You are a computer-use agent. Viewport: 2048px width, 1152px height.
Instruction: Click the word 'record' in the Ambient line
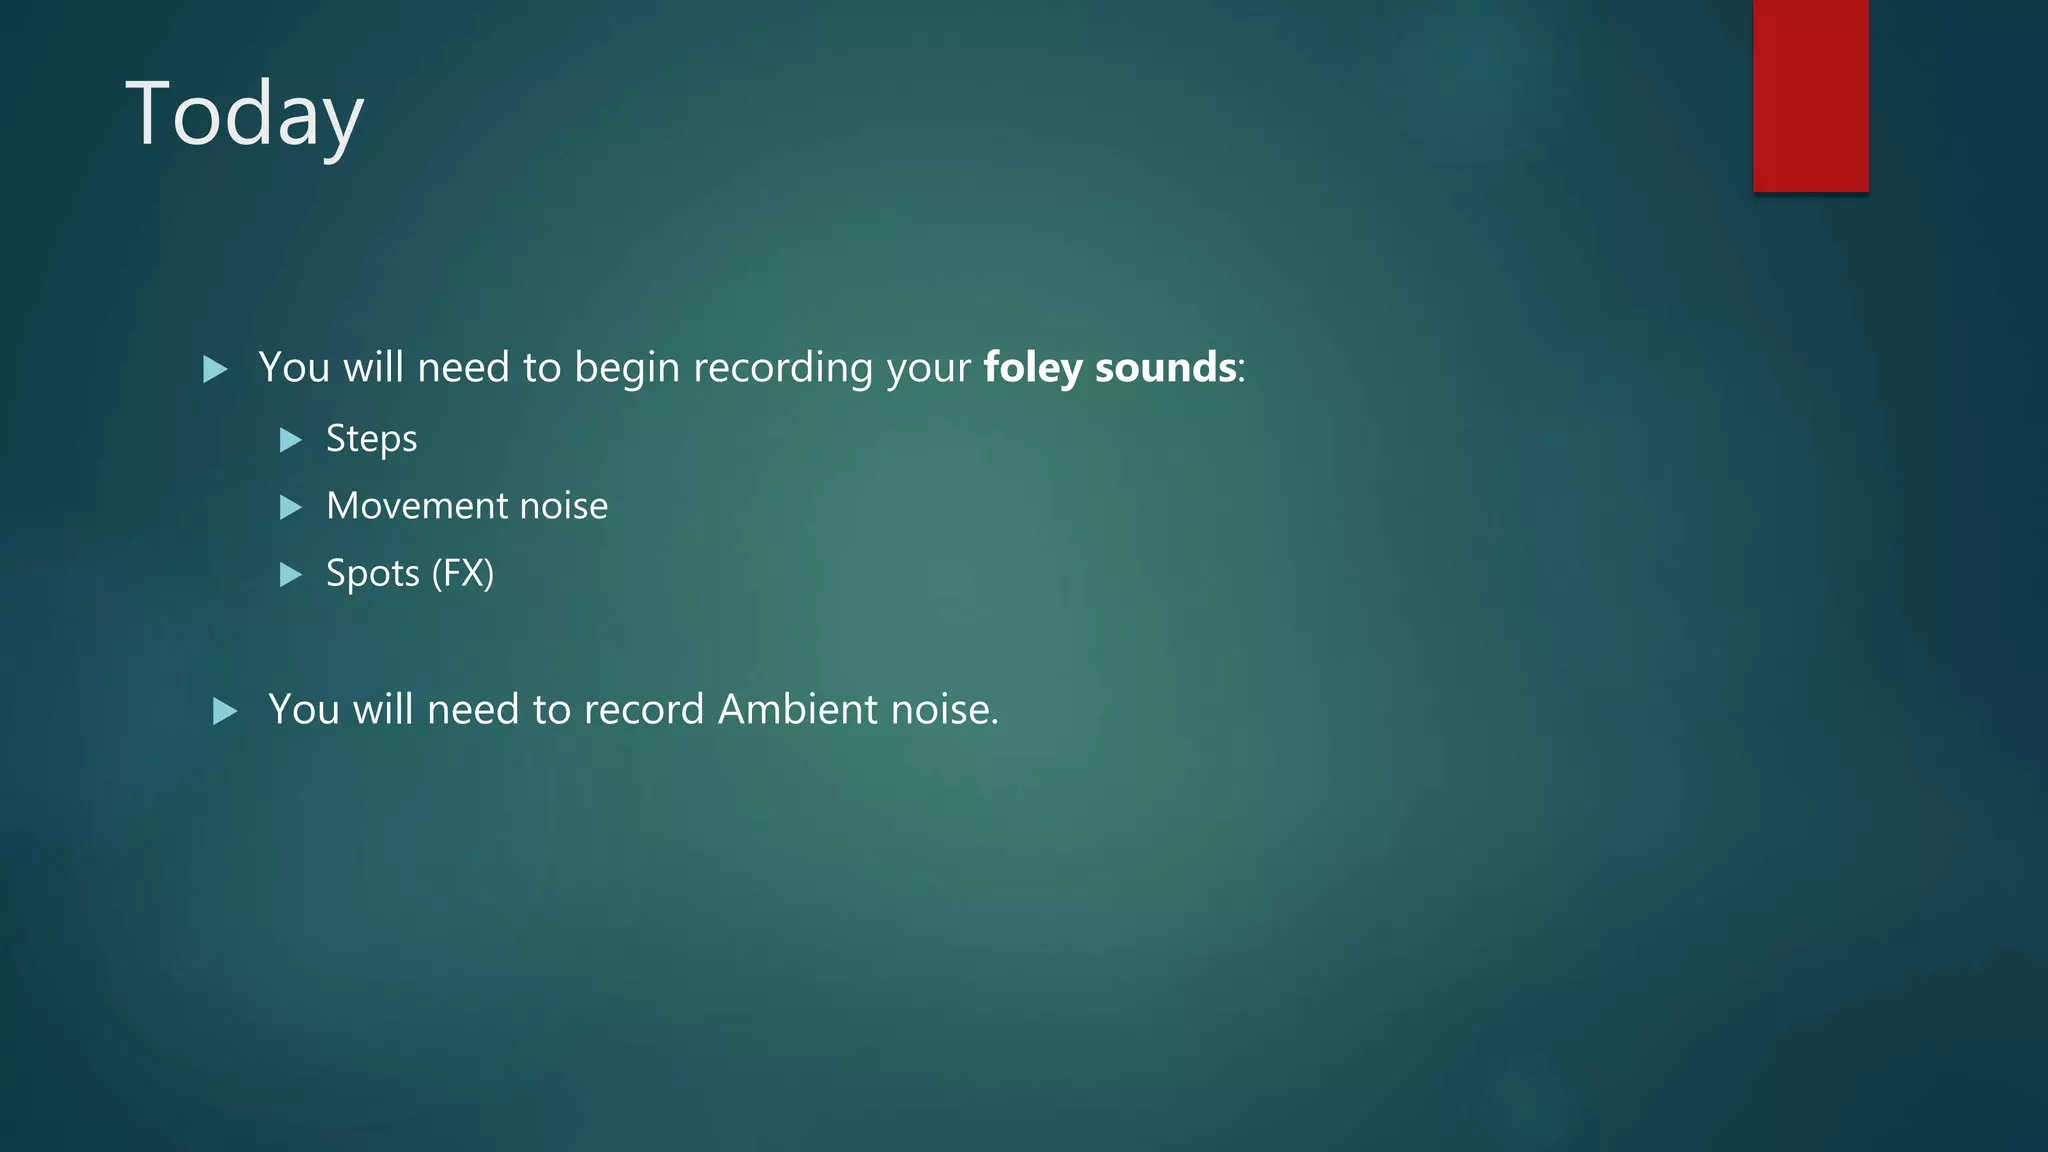point(645,710)
